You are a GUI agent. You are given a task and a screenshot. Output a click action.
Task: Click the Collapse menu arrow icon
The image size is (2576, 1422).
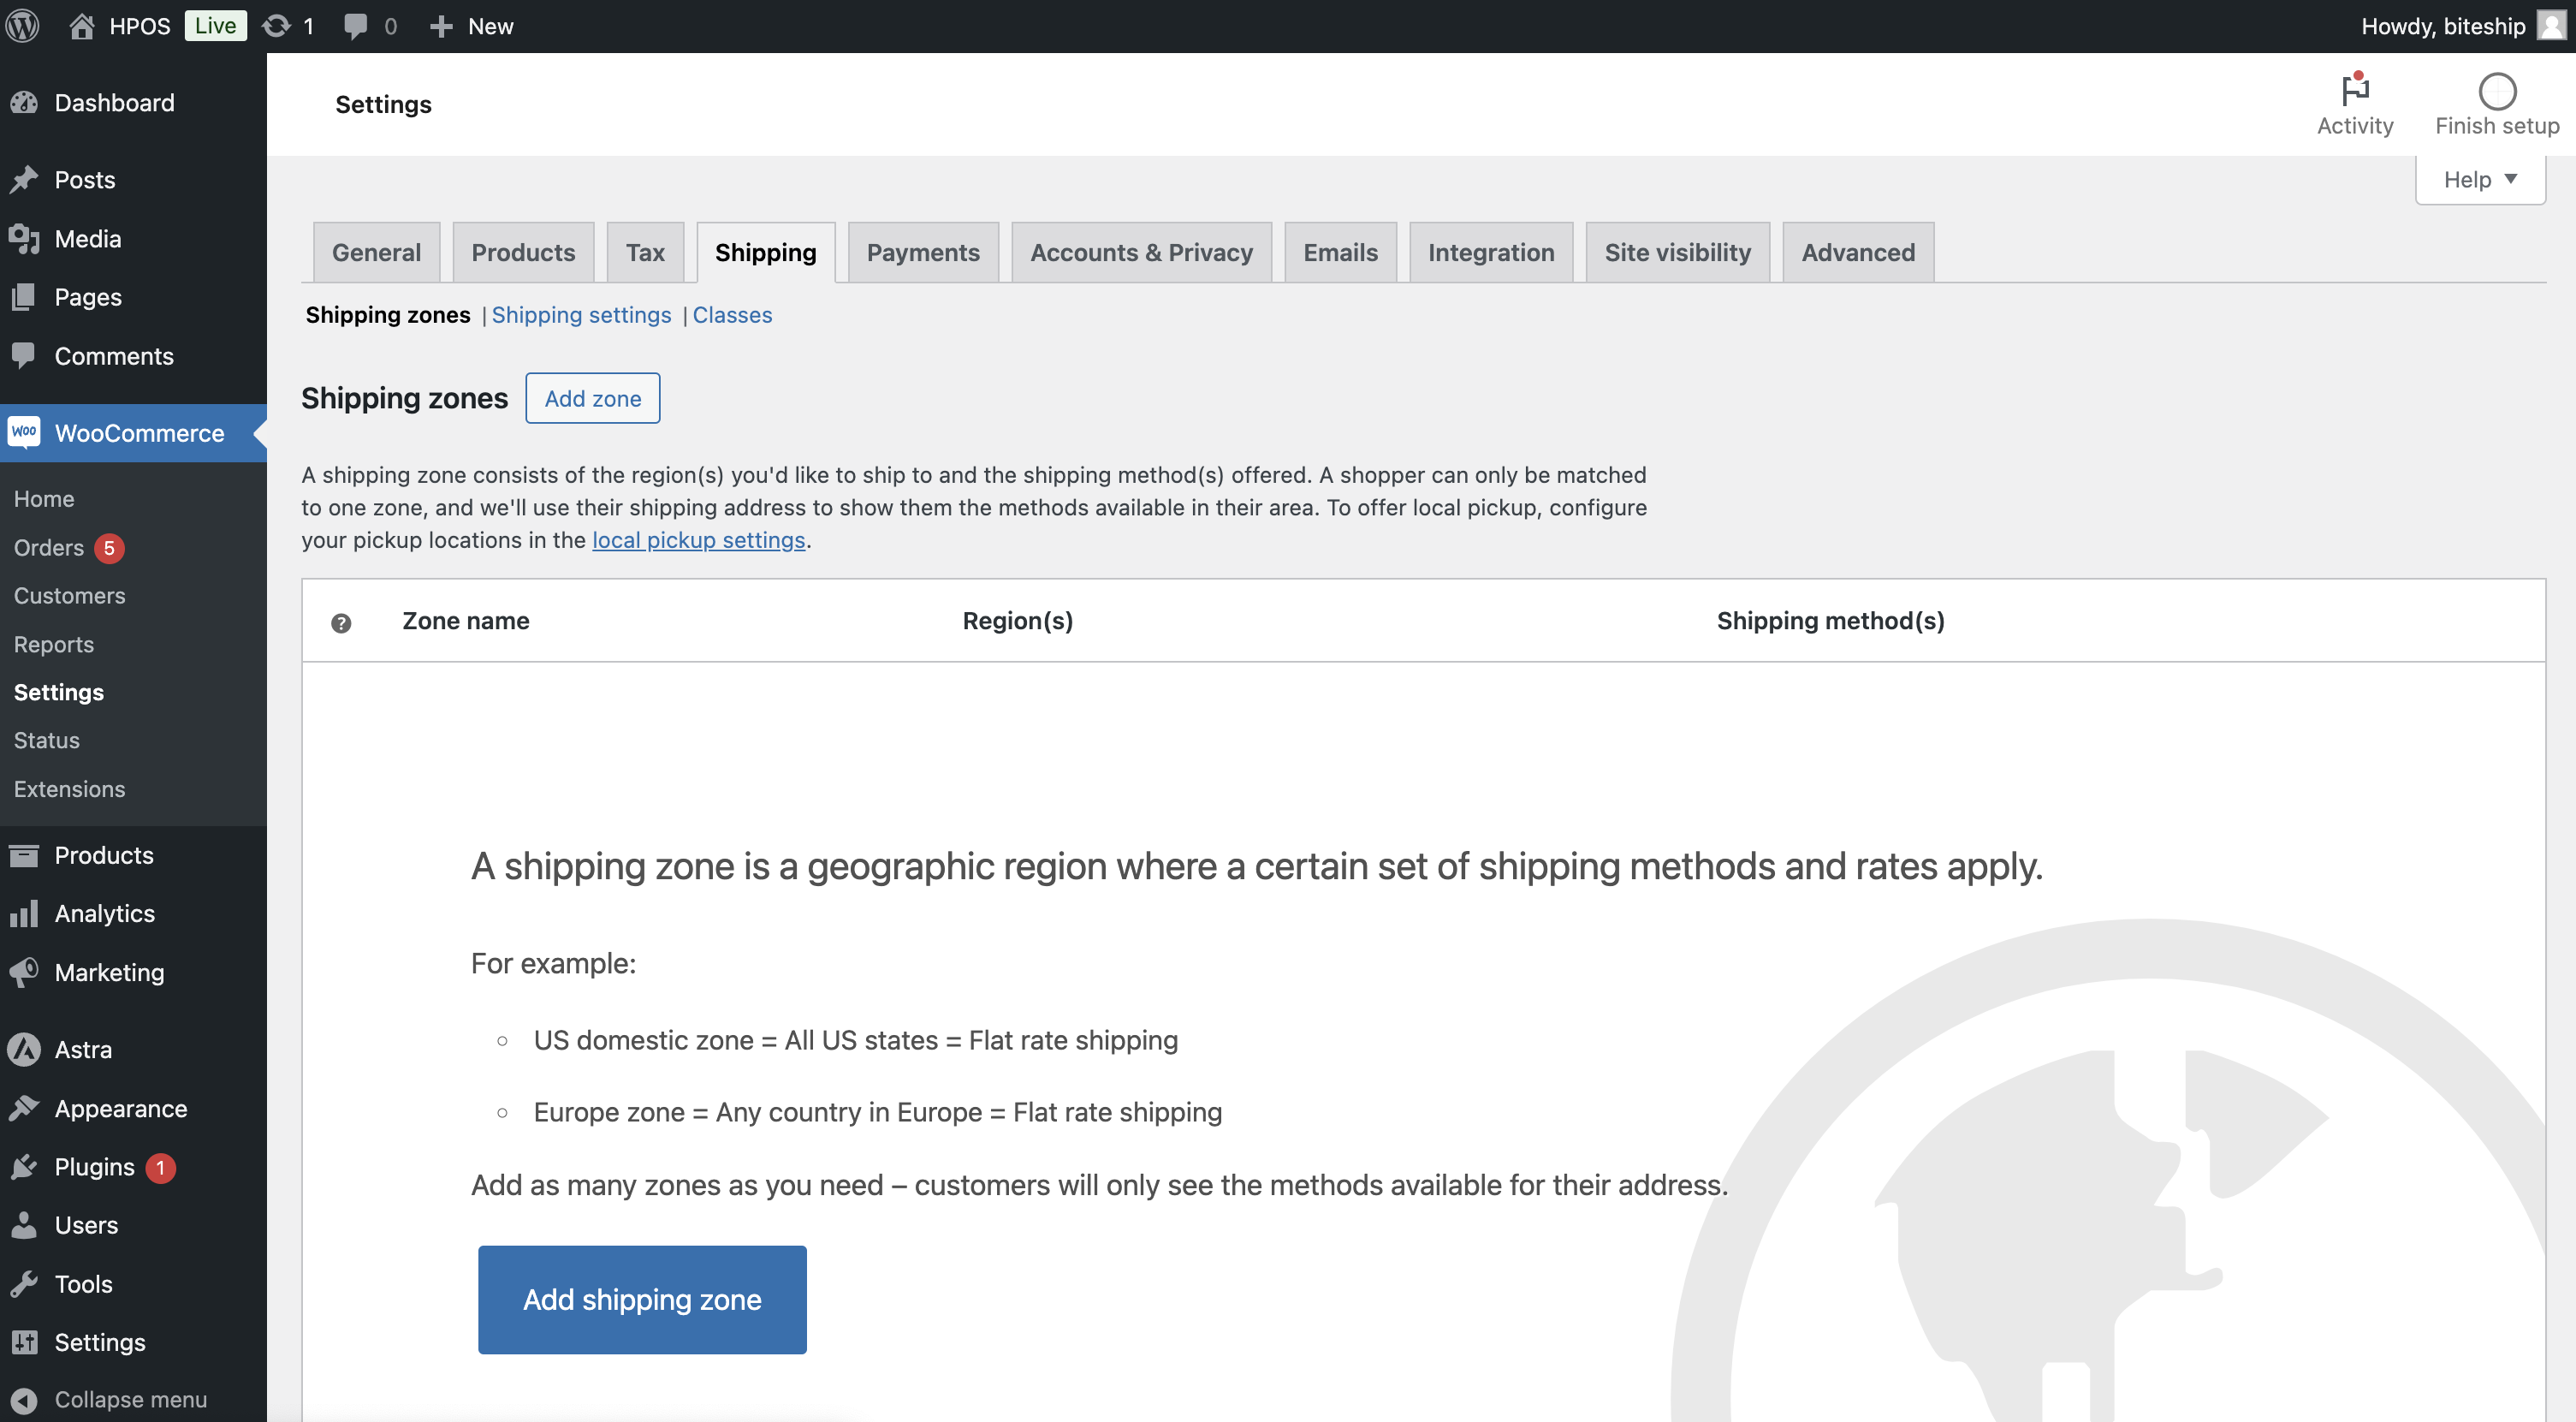pos(24,1400)
